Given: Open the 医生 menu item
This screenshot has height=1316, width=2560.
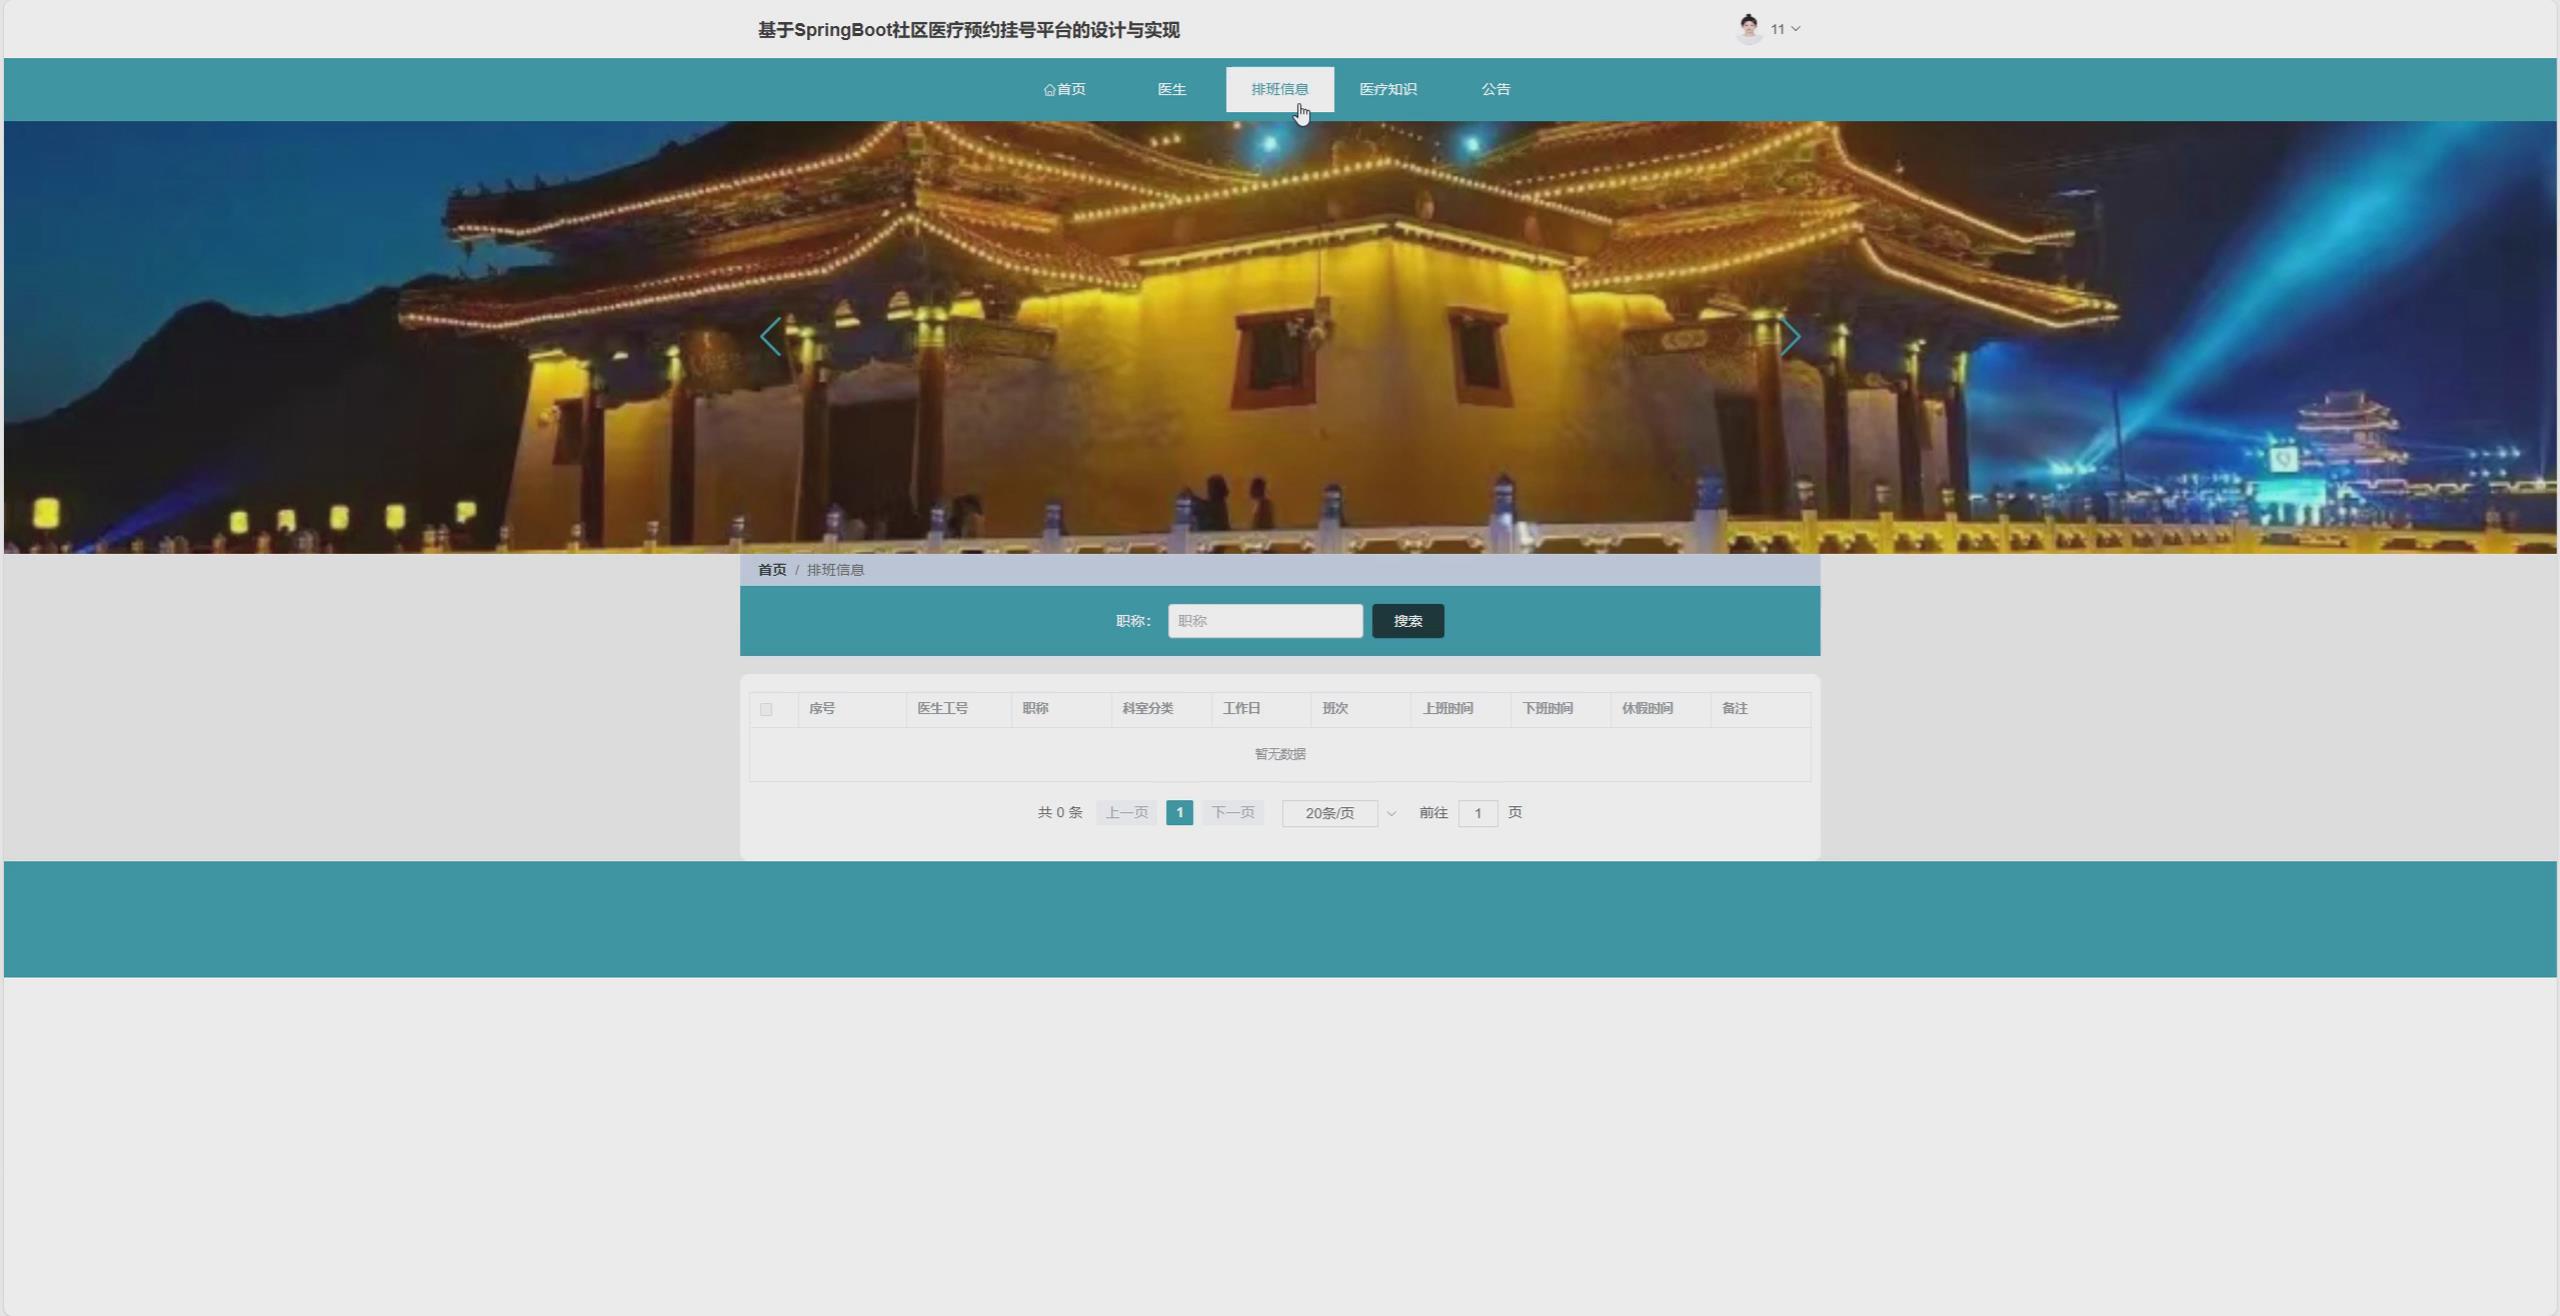Looking at the screenshot, I should [1171, 89].
